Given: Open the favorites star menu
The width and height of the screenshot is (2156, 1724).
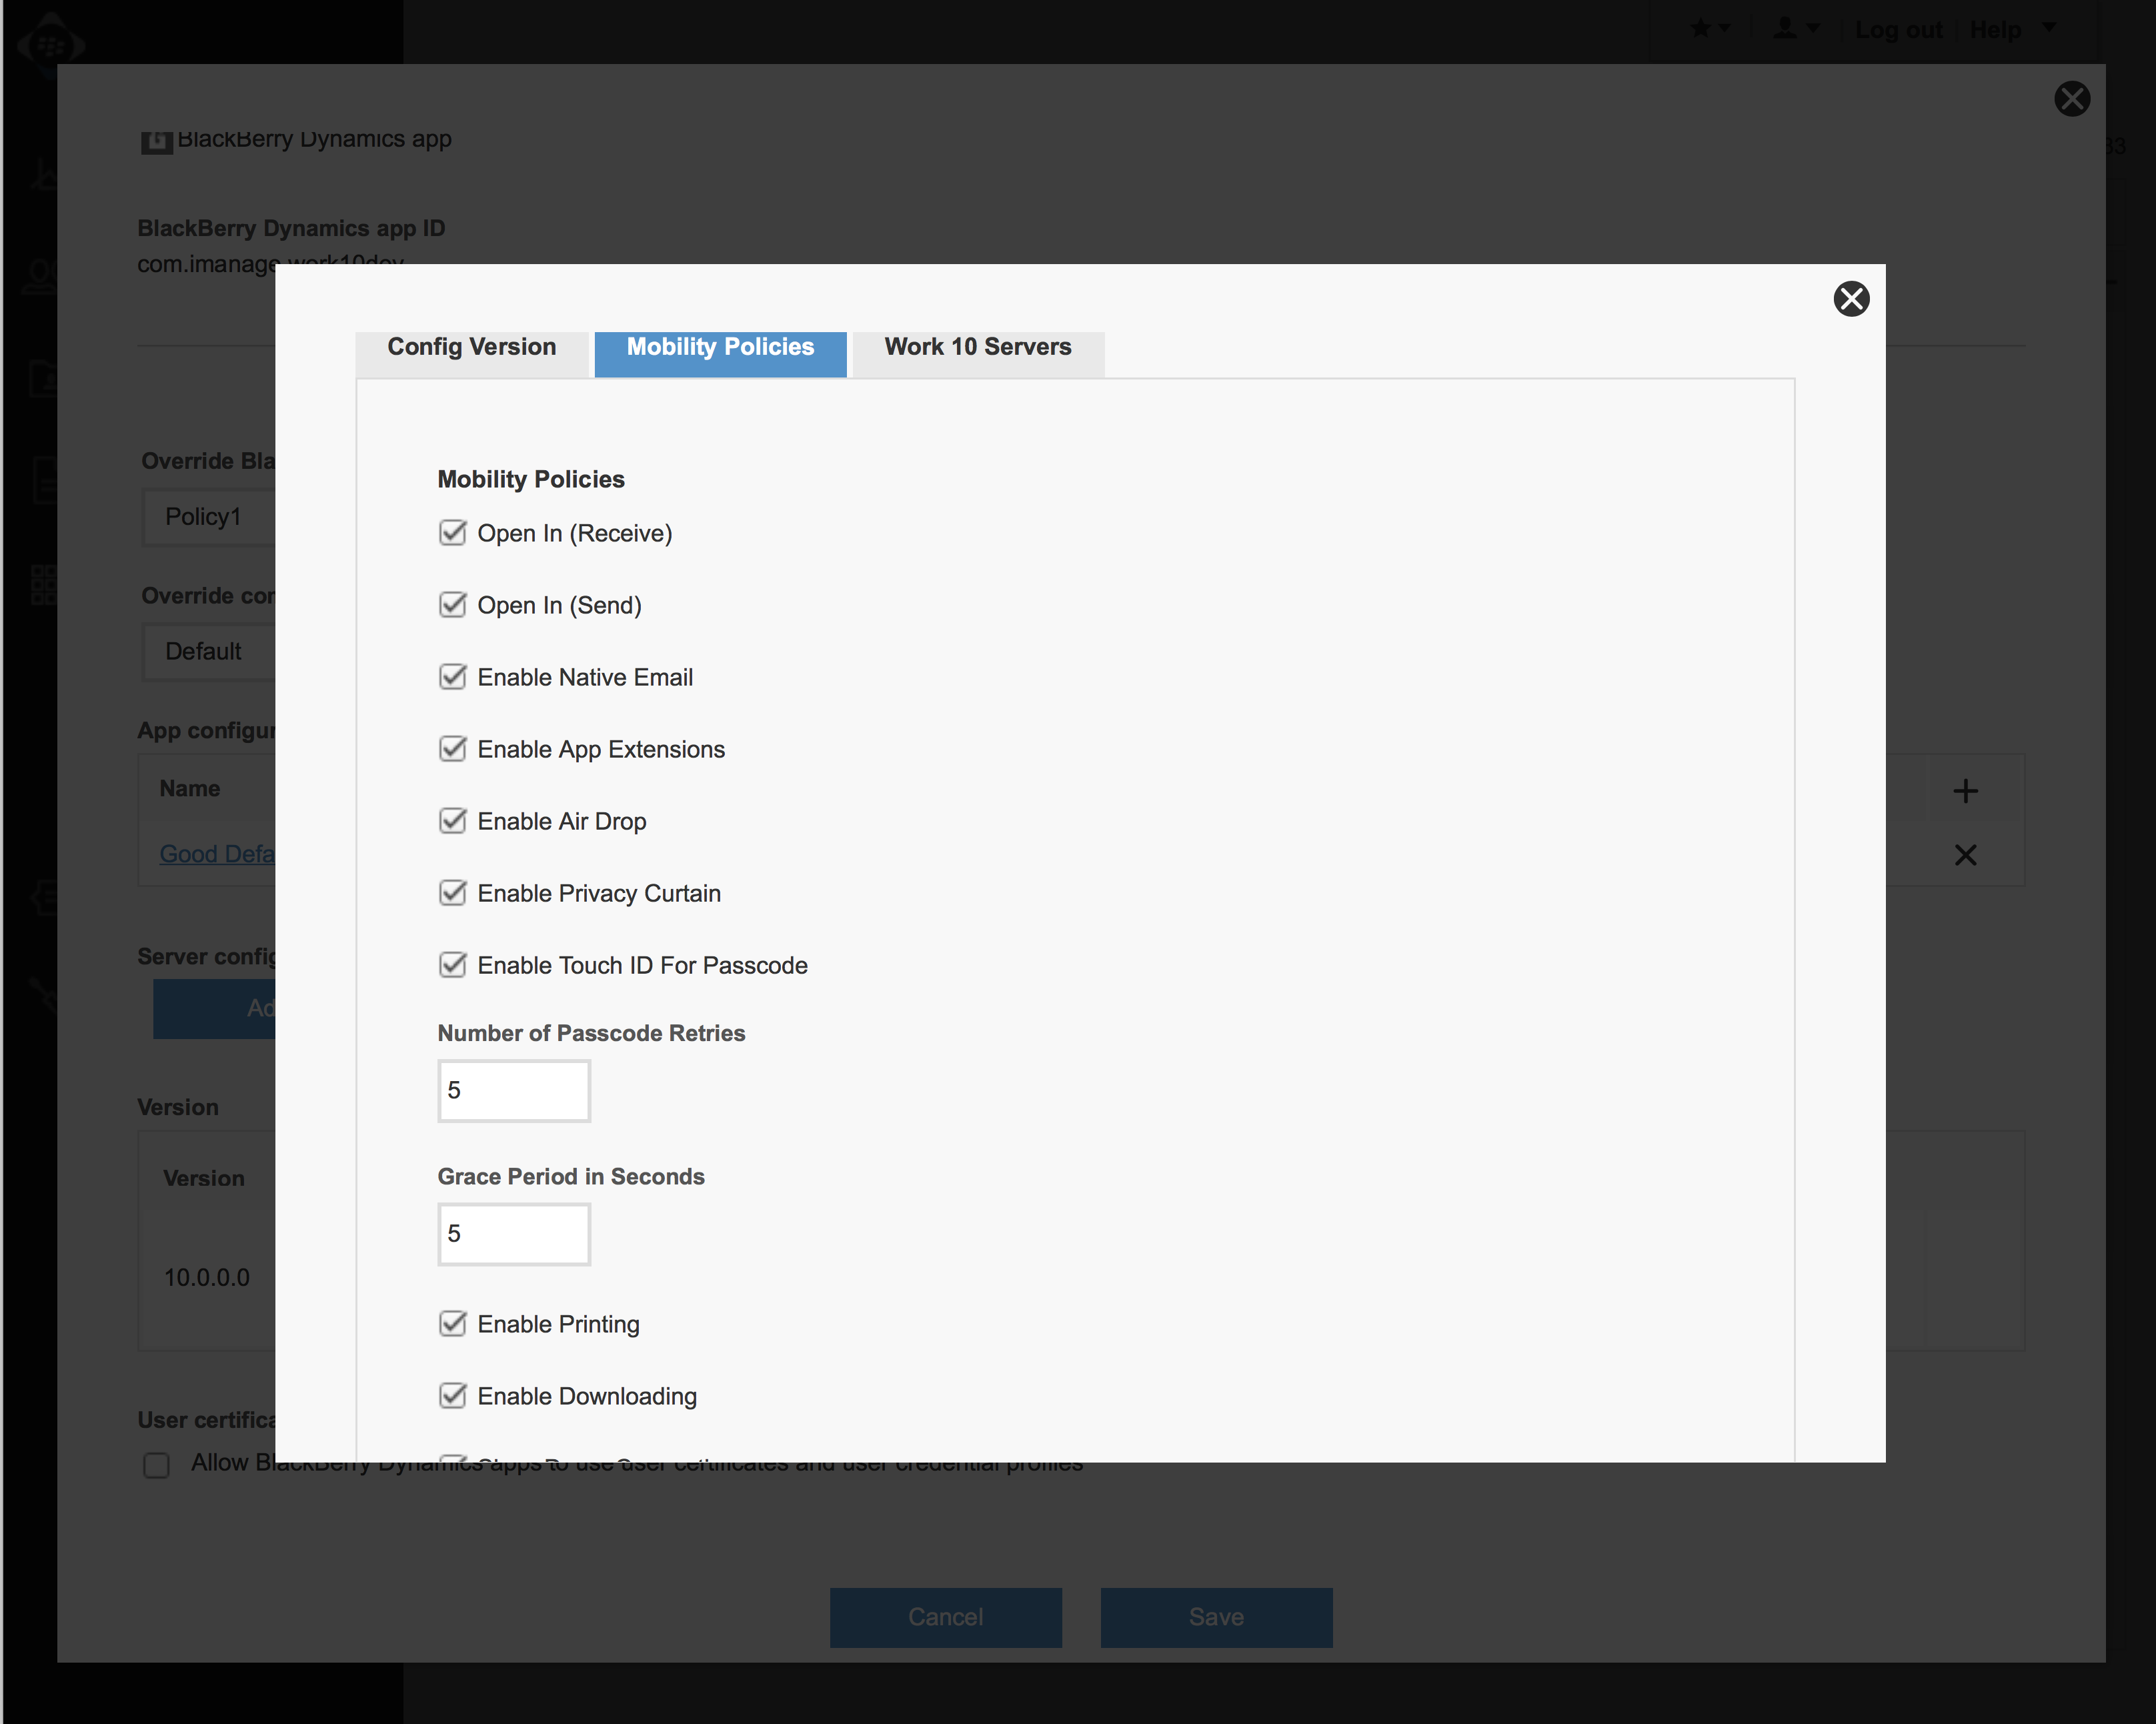Looking at the screenshot, I should pos(1709,29).
